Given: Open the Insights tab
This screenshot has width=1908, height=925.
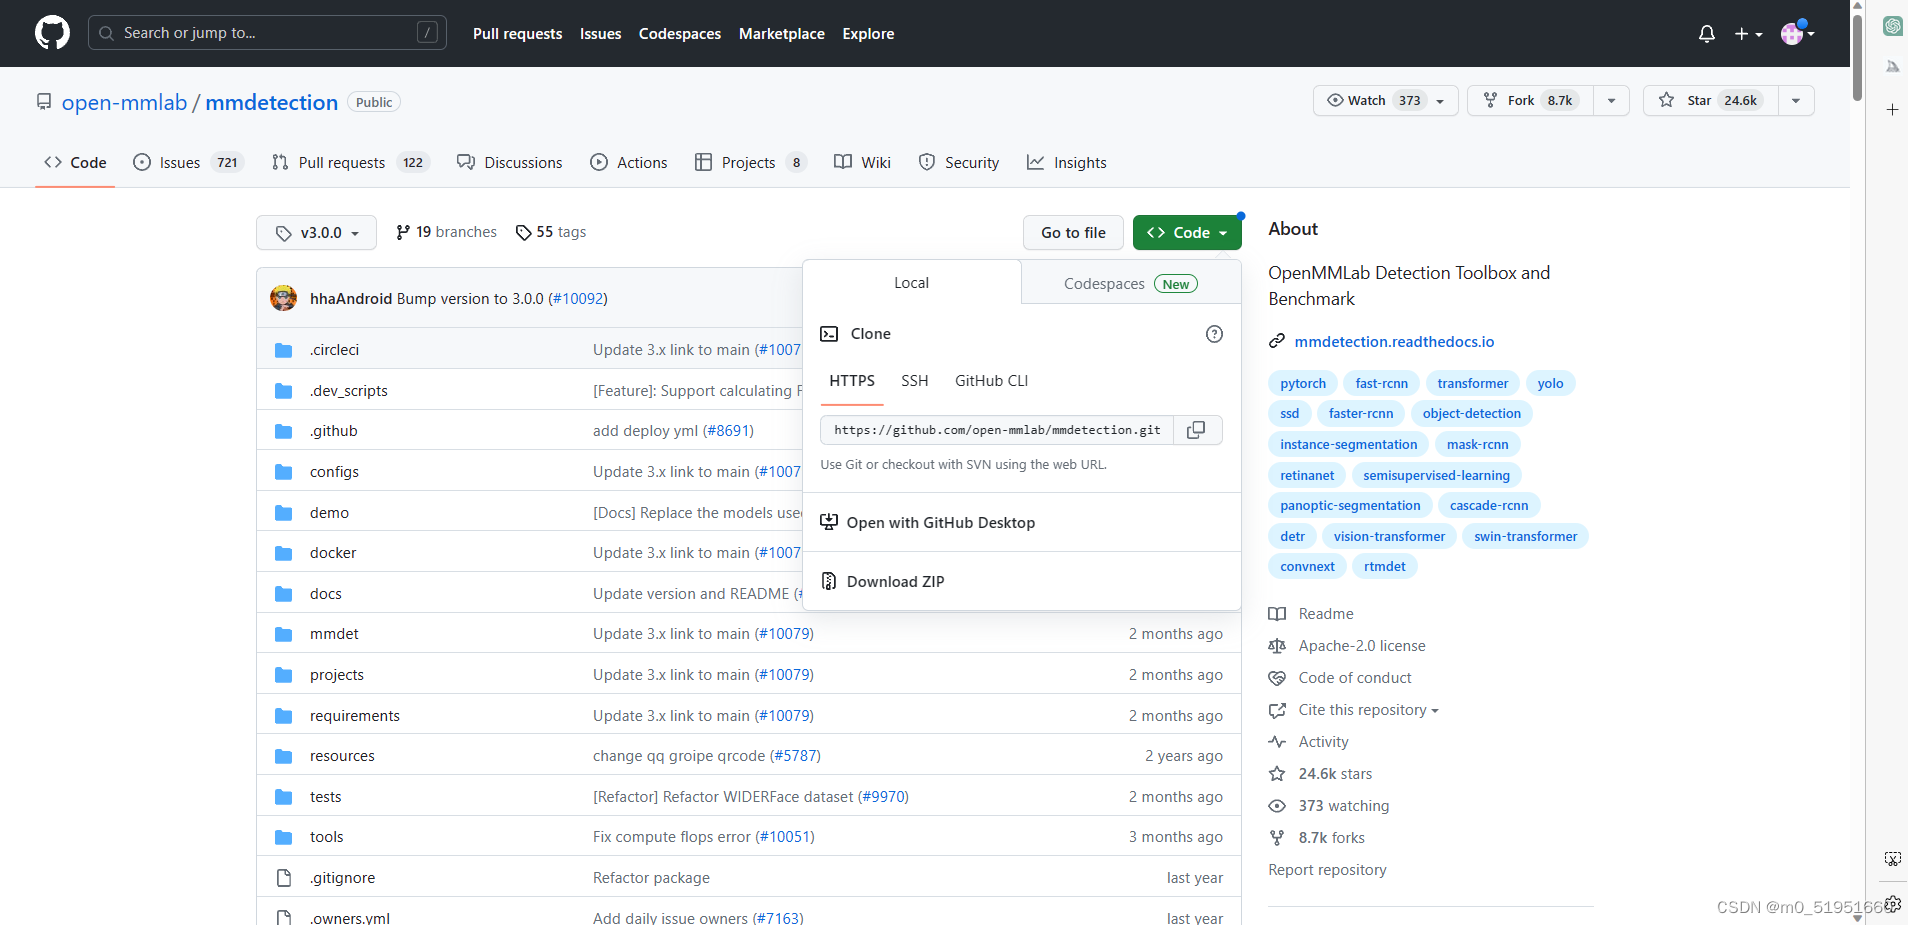Looking at the screenshot, I should (1067, 162).
